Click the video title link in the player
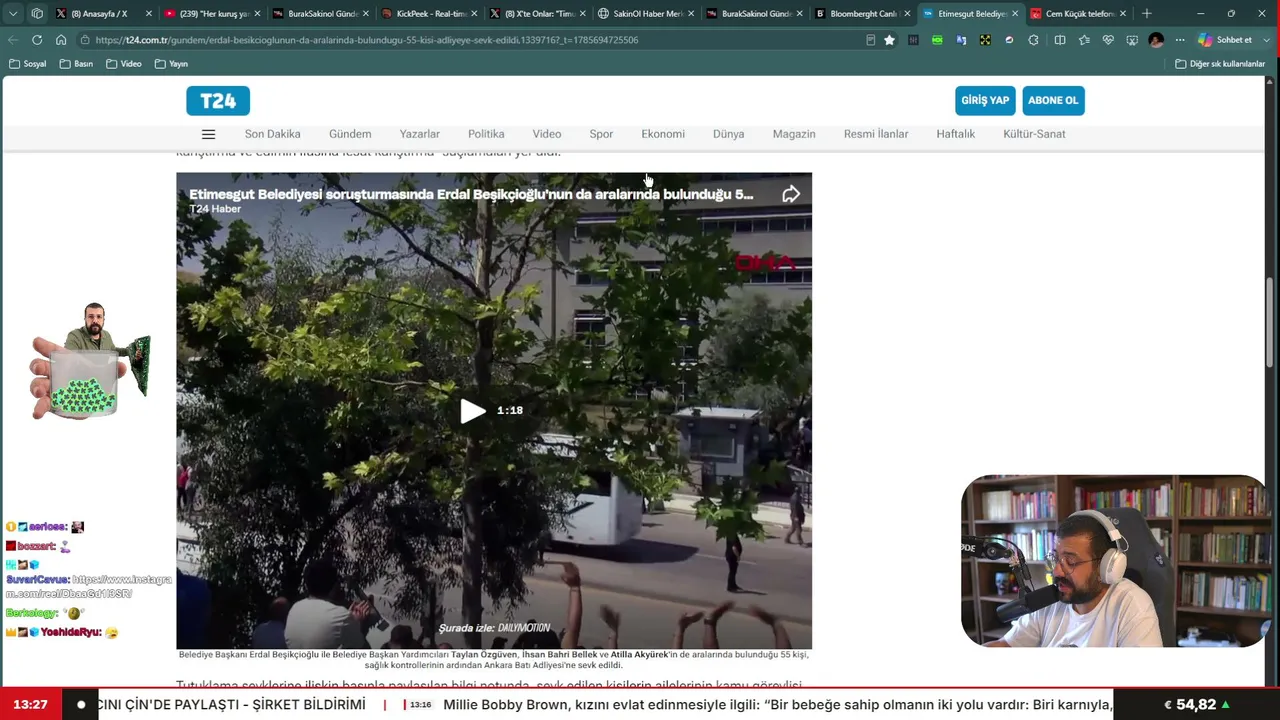The height and width of the screenshot is (720, 1280). [471, 195]
